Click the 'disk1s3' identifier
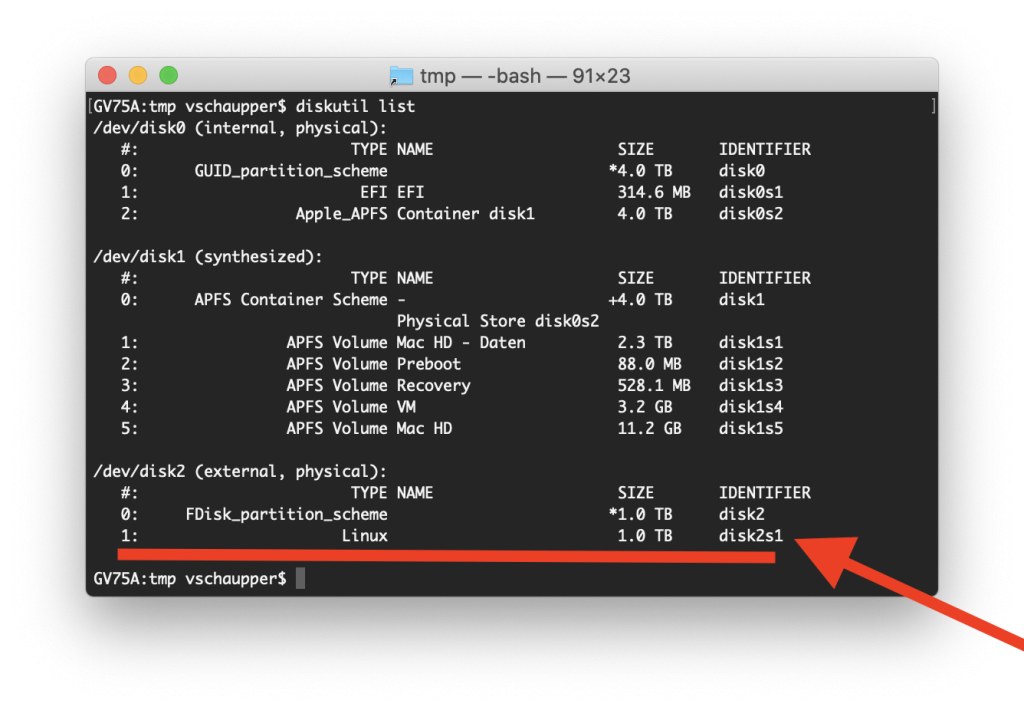 751,385
